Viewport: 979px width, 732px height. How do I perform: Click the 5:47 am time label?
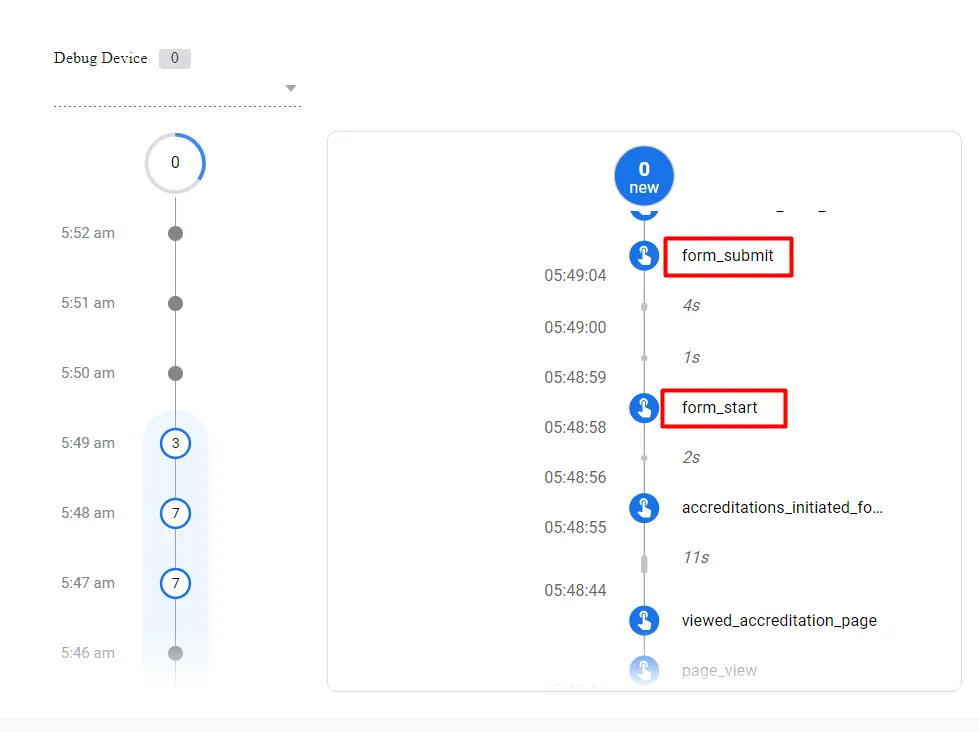click(88, 583)
